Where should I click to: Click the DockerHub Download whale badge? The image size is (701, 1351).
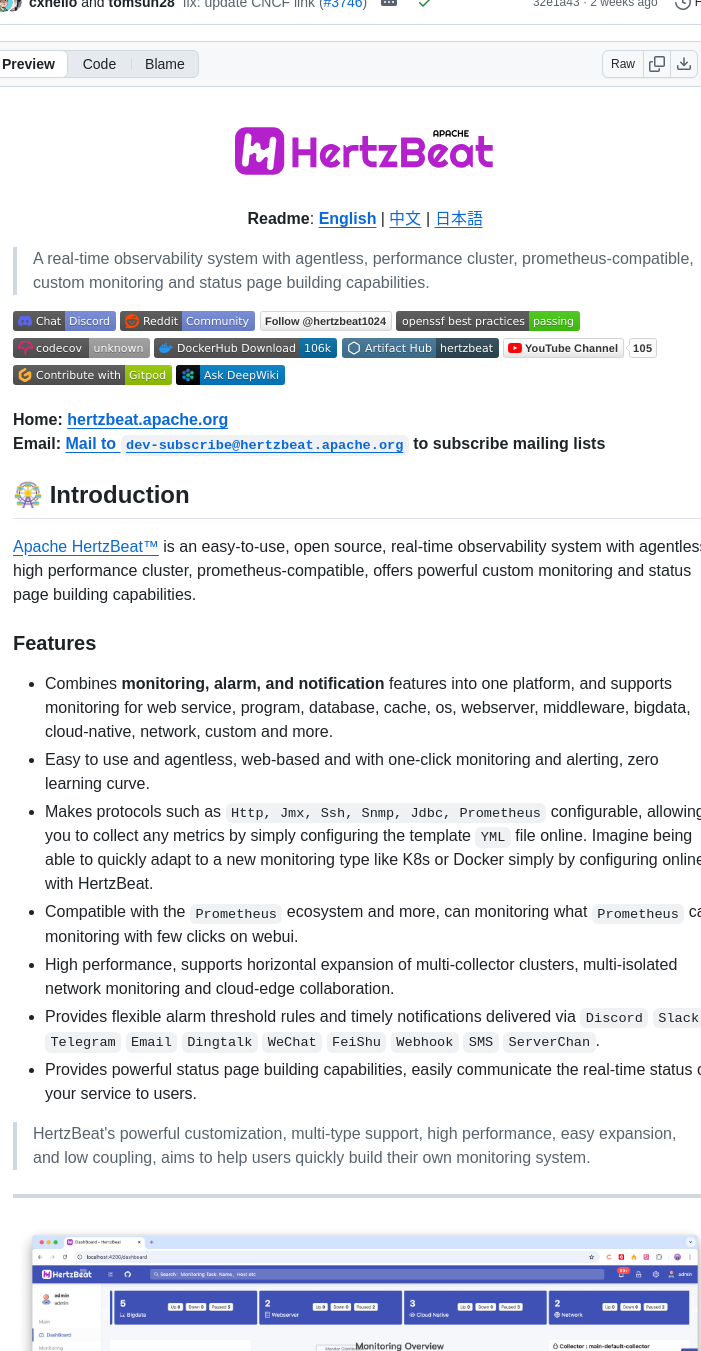click(245, 348)
